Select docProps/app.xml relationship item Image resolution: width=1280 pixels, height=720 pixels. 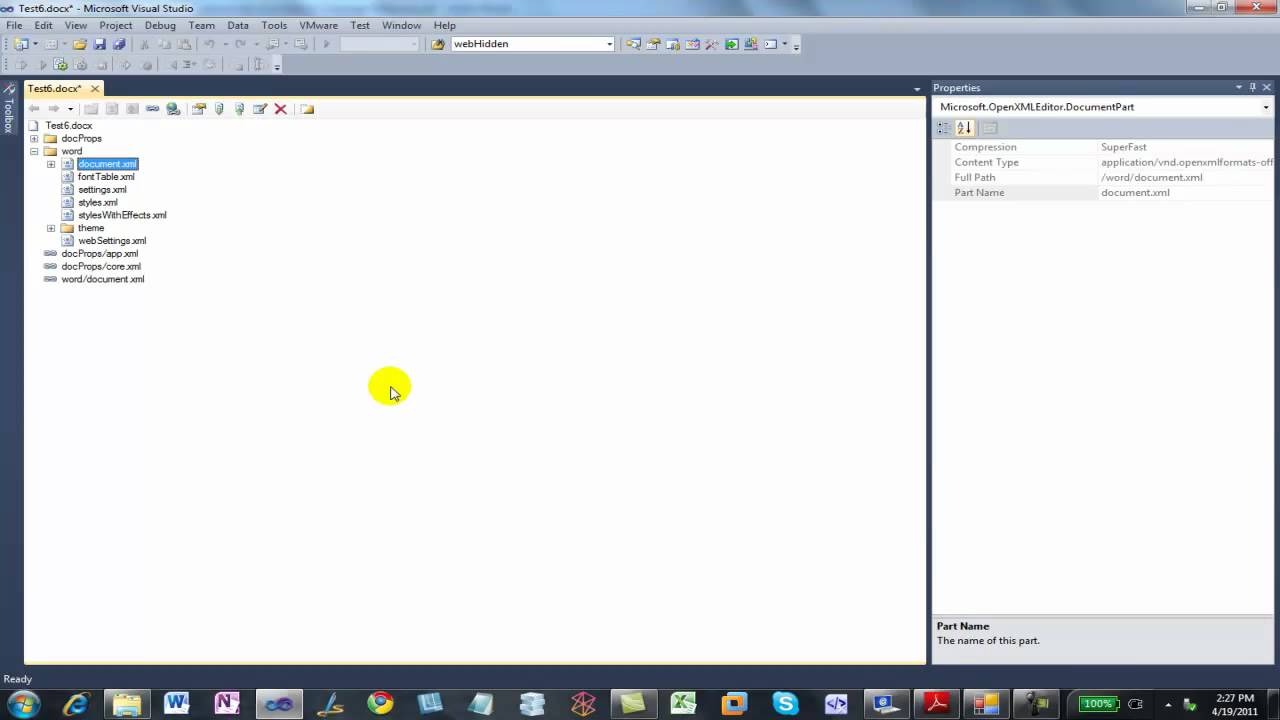pos(100,254)
